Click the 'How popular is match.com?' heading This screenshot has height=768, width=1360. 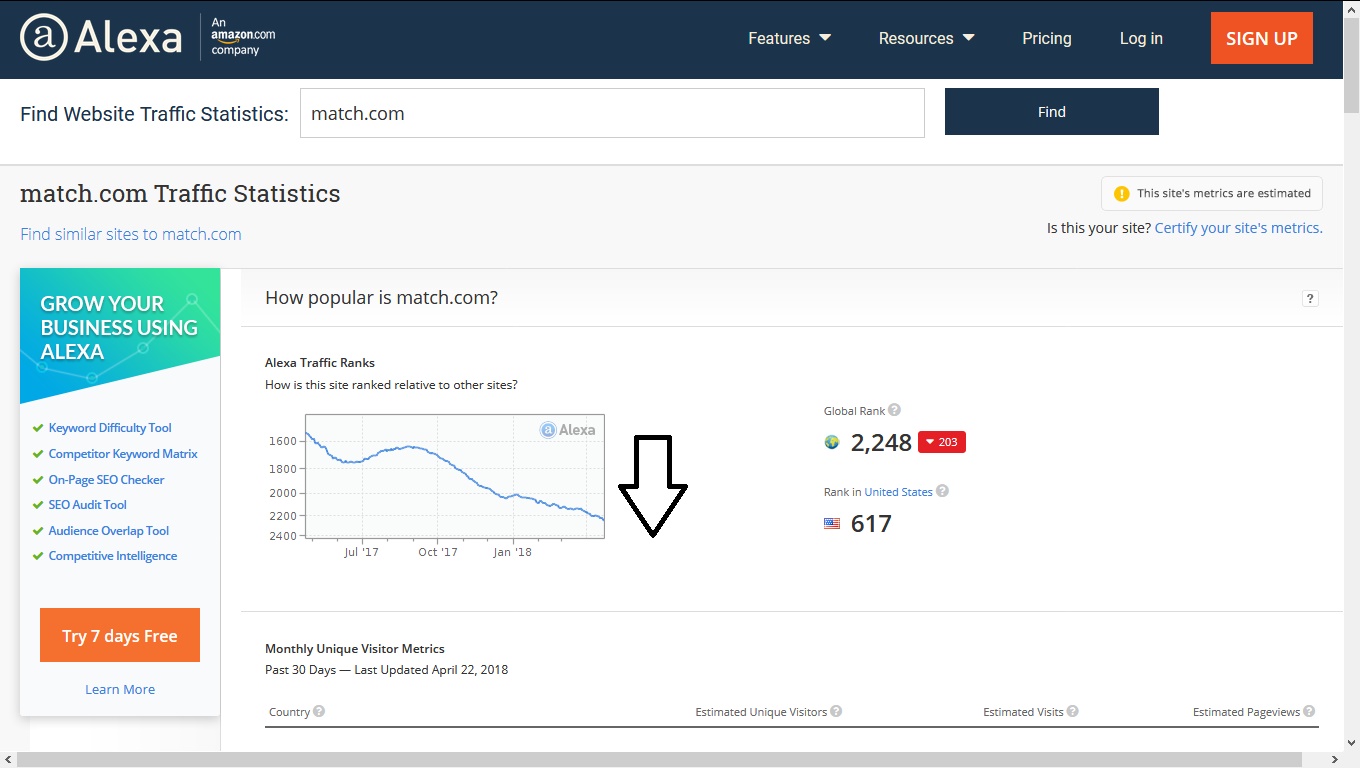tap(381, 297)
